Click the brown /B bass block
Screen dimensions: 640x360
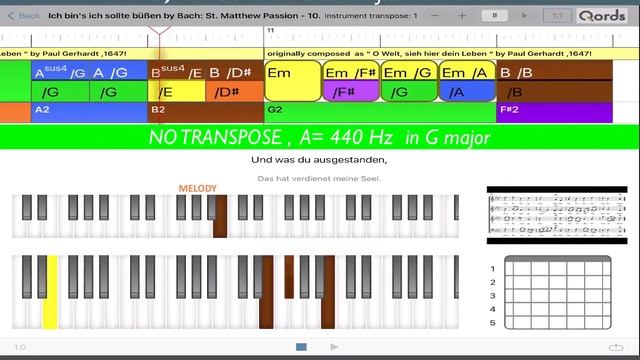click(554, 92)
